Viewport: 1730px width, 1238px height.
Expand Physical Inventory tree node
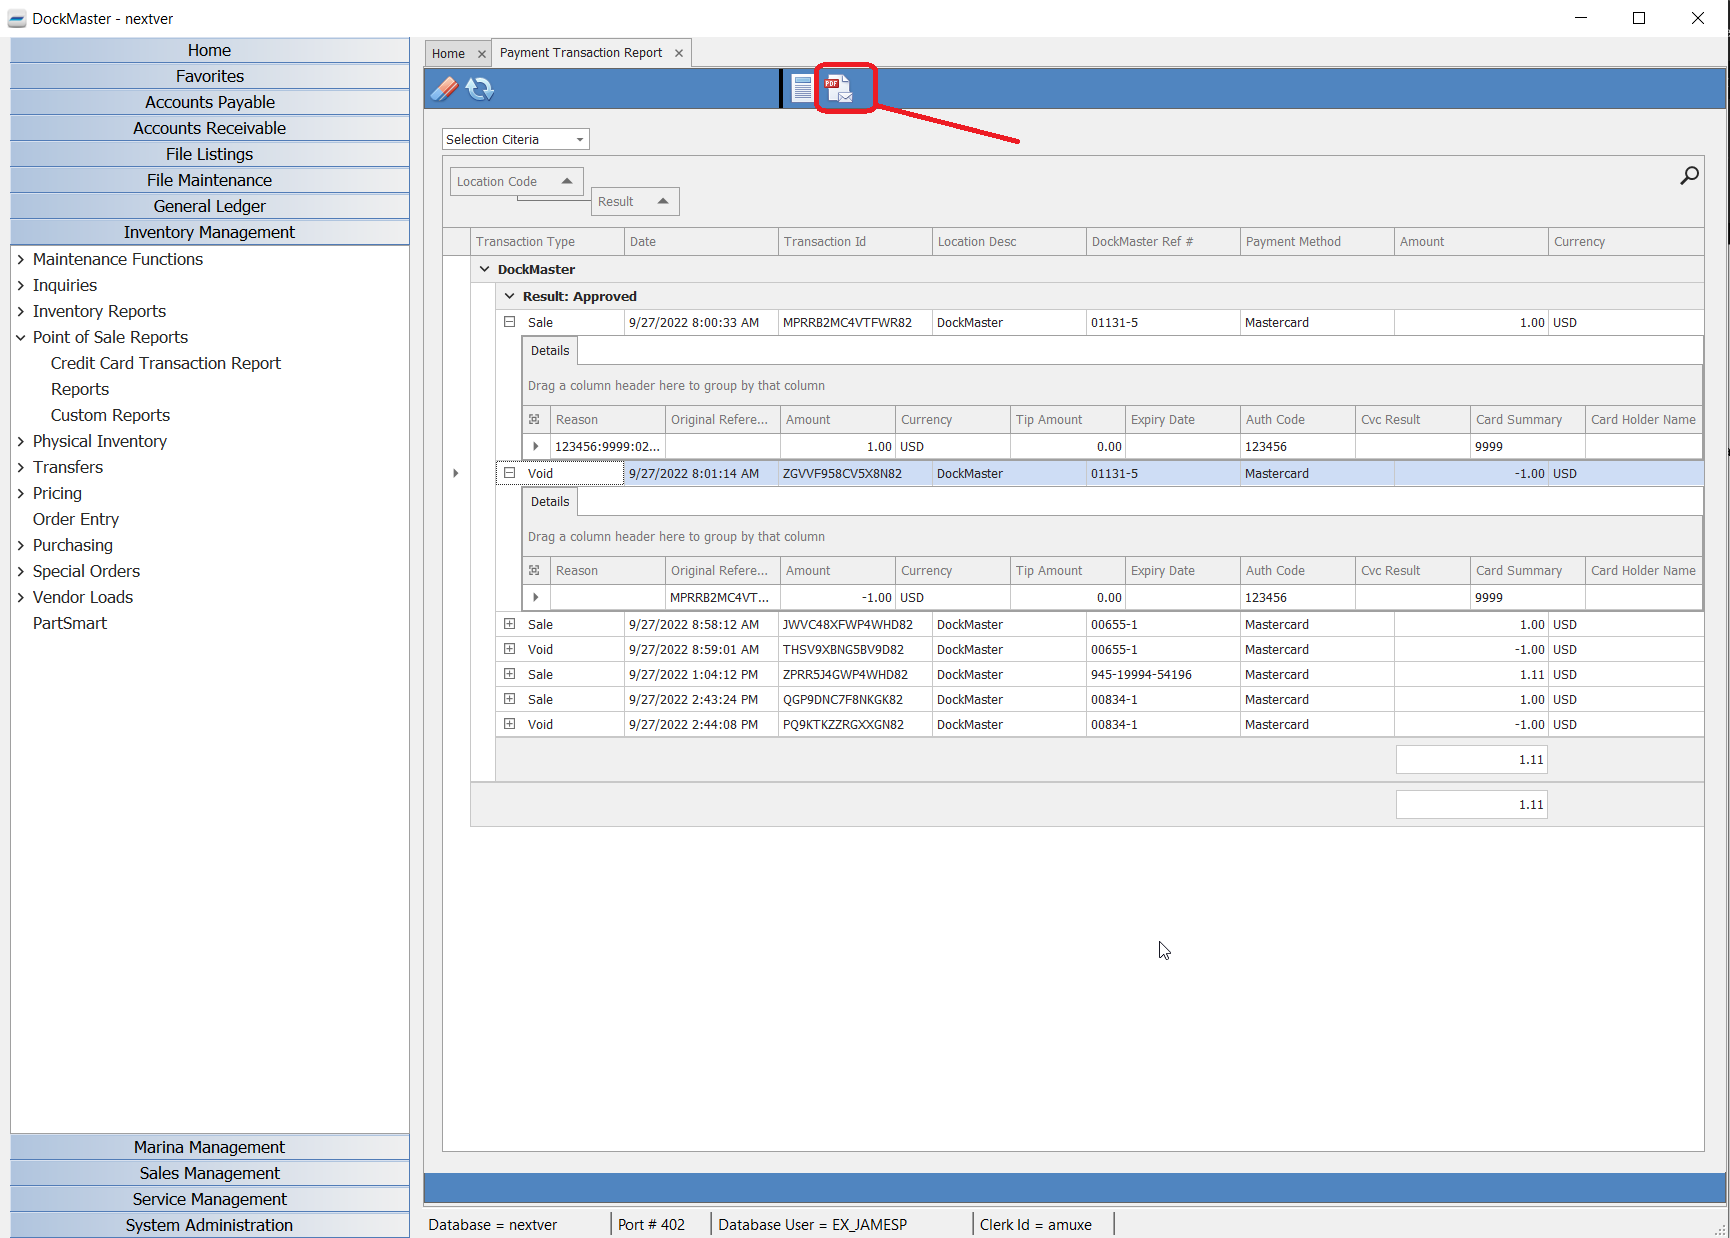click(20, 441)
